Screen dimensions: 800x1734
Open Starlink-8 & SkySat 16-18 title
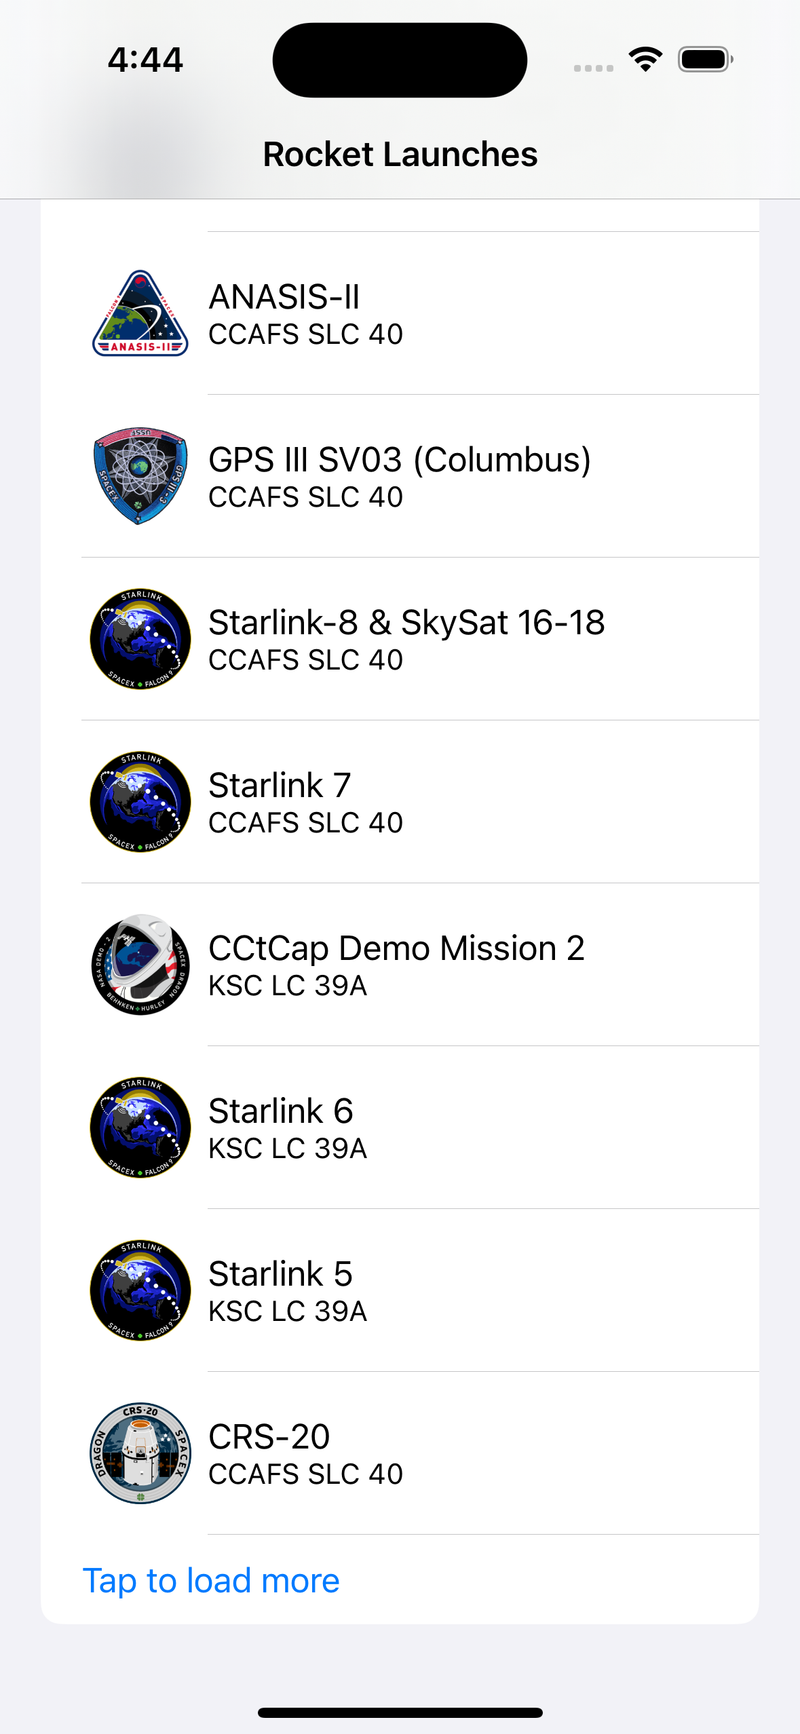click(x=406, y=623)
